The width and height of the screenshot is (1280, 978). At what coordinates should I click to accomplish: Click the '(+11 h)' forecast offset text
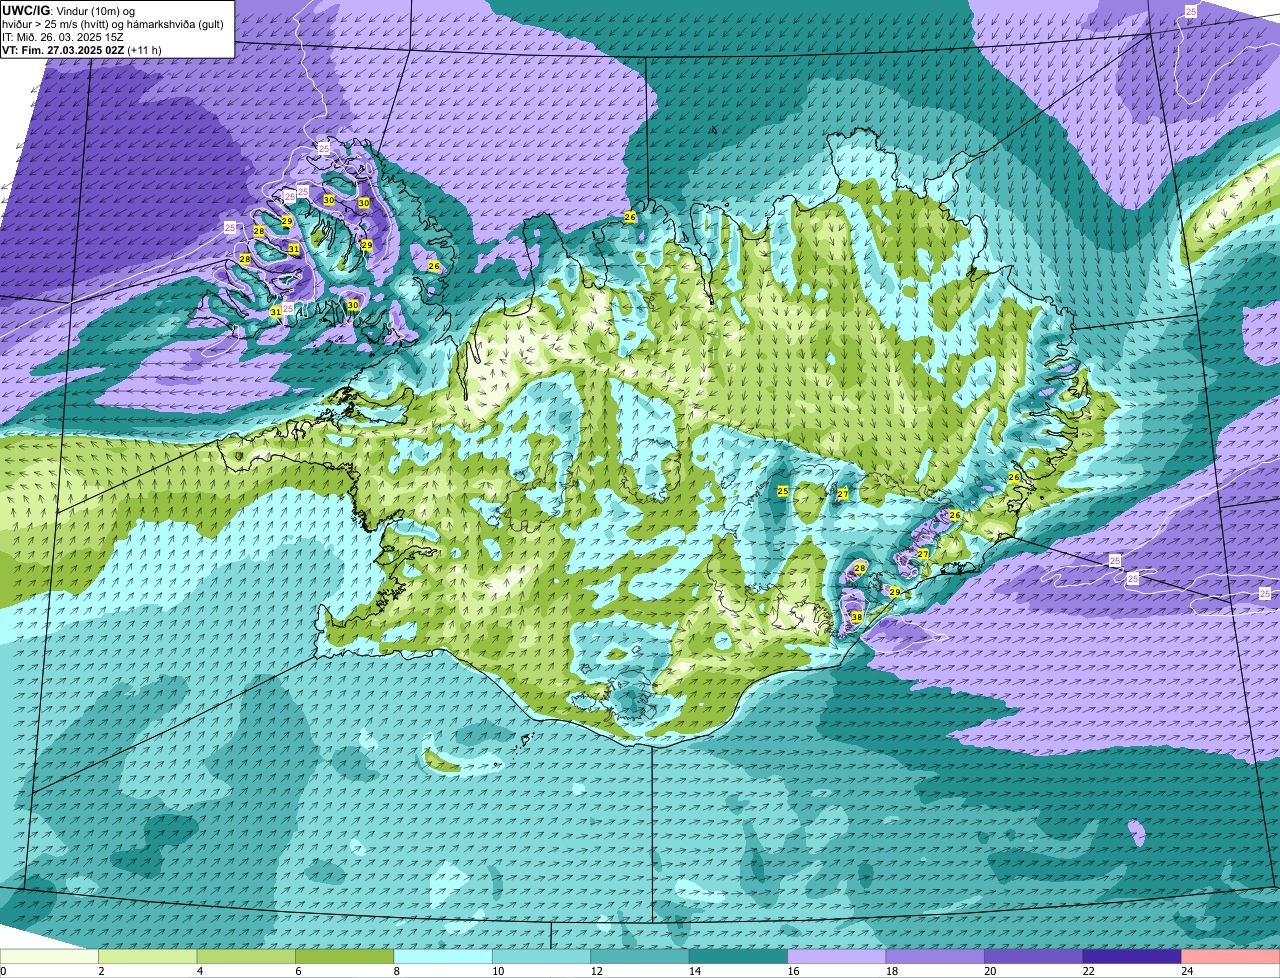pos(145,50)
